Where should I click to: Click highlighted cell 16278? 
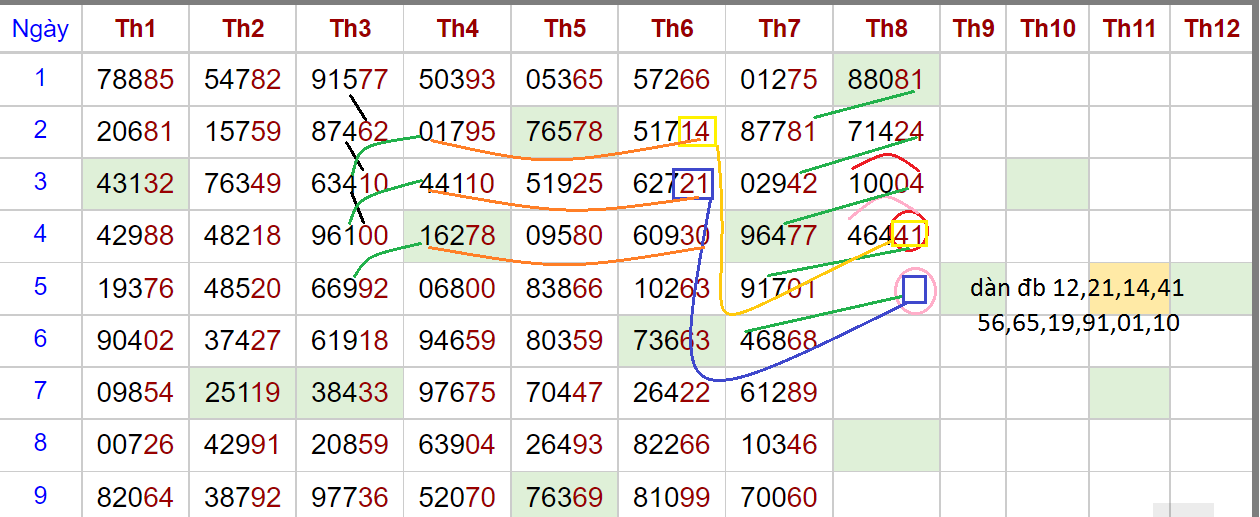point(457,236)
